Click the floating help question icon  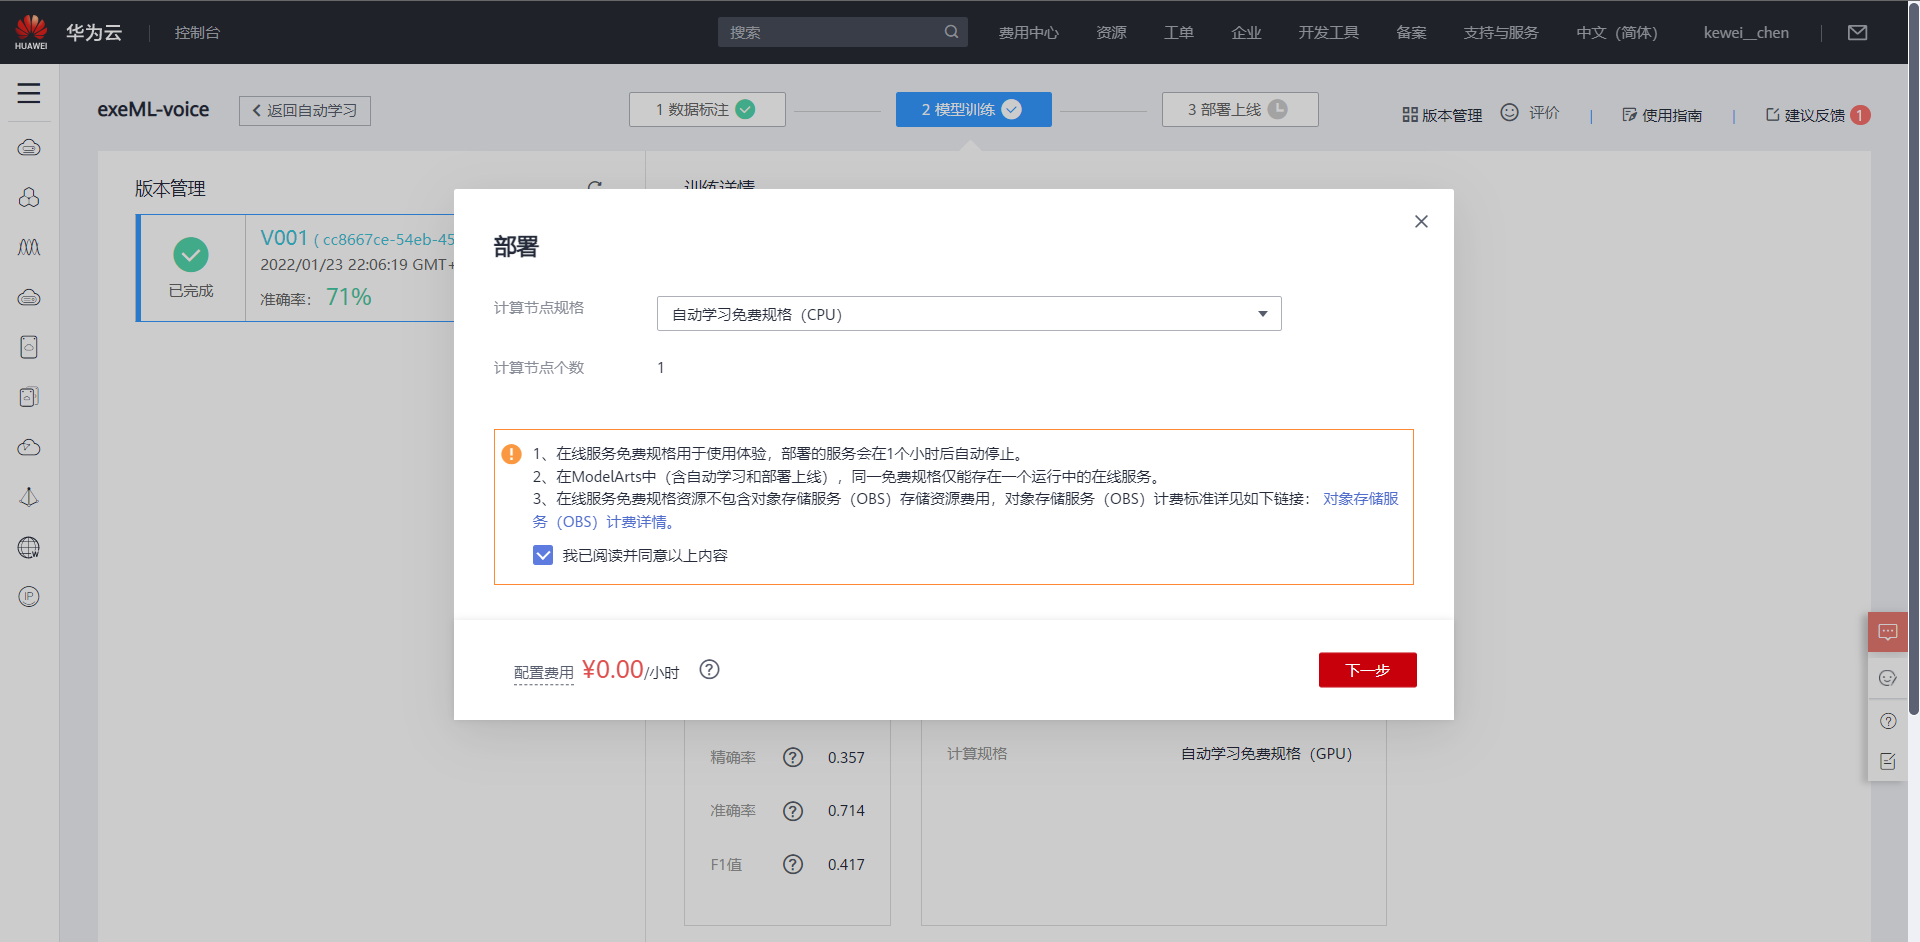click(x=1888, y=721)
